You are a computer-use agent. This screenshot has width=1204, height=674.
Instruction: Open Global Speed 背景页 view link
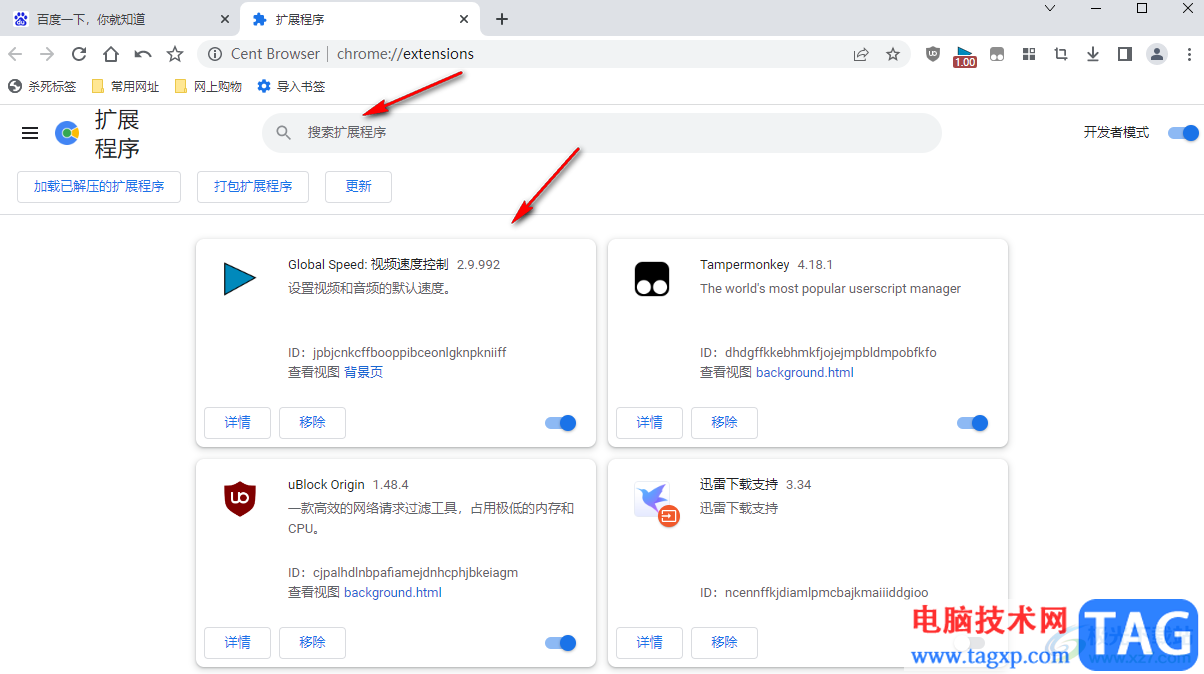(363, 373)
